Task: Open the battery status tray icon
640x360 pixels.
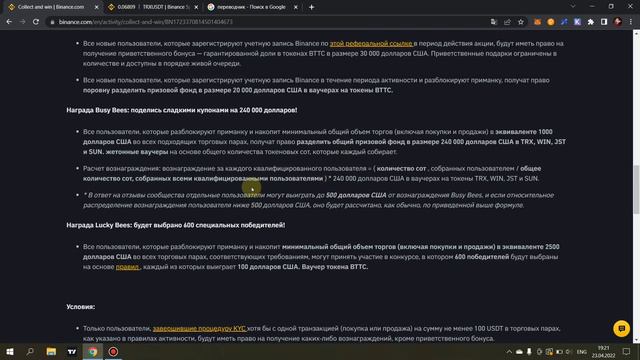Action: pos(559,352)
